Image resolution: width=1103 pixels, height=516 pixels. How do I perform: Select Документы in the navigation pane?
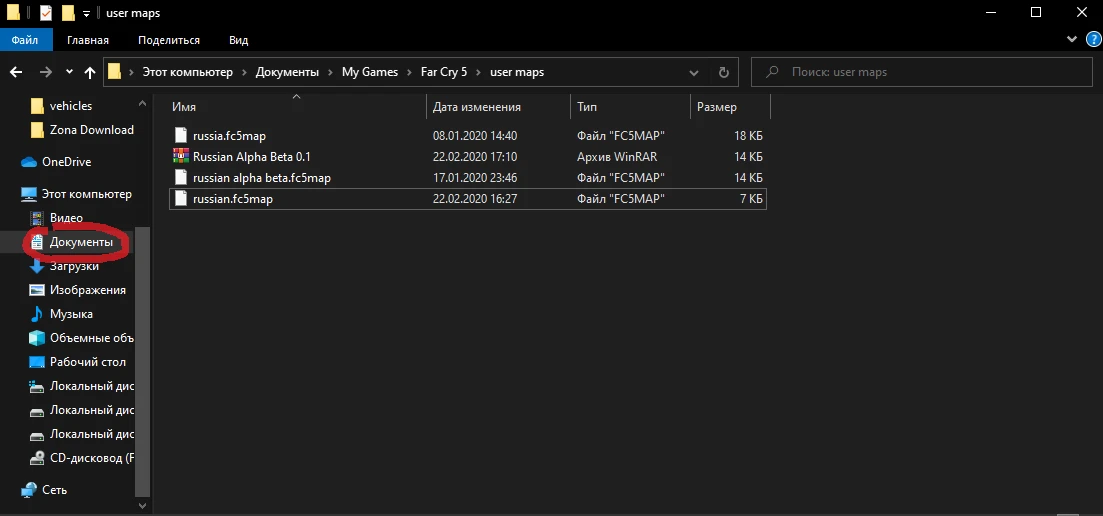81,242
